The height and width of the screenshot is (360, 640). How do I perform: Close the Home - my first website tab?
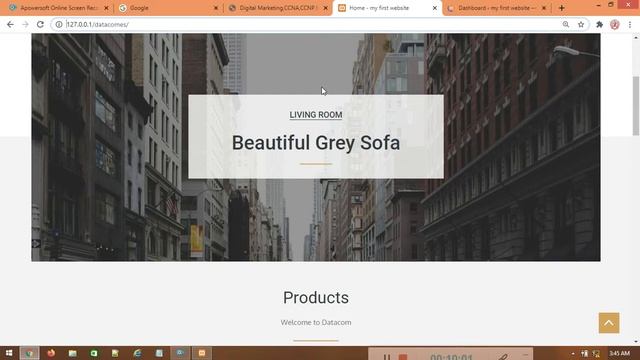[x=435, y=8]
